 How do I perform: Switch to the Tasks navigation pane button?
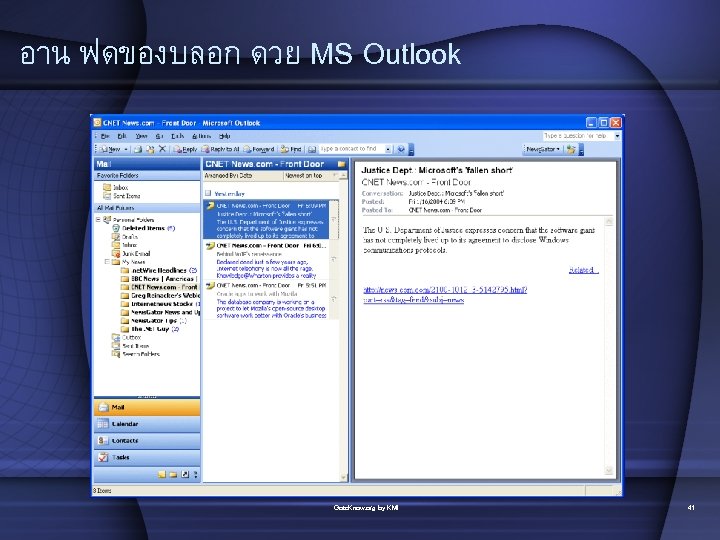(x=147, y=457)
